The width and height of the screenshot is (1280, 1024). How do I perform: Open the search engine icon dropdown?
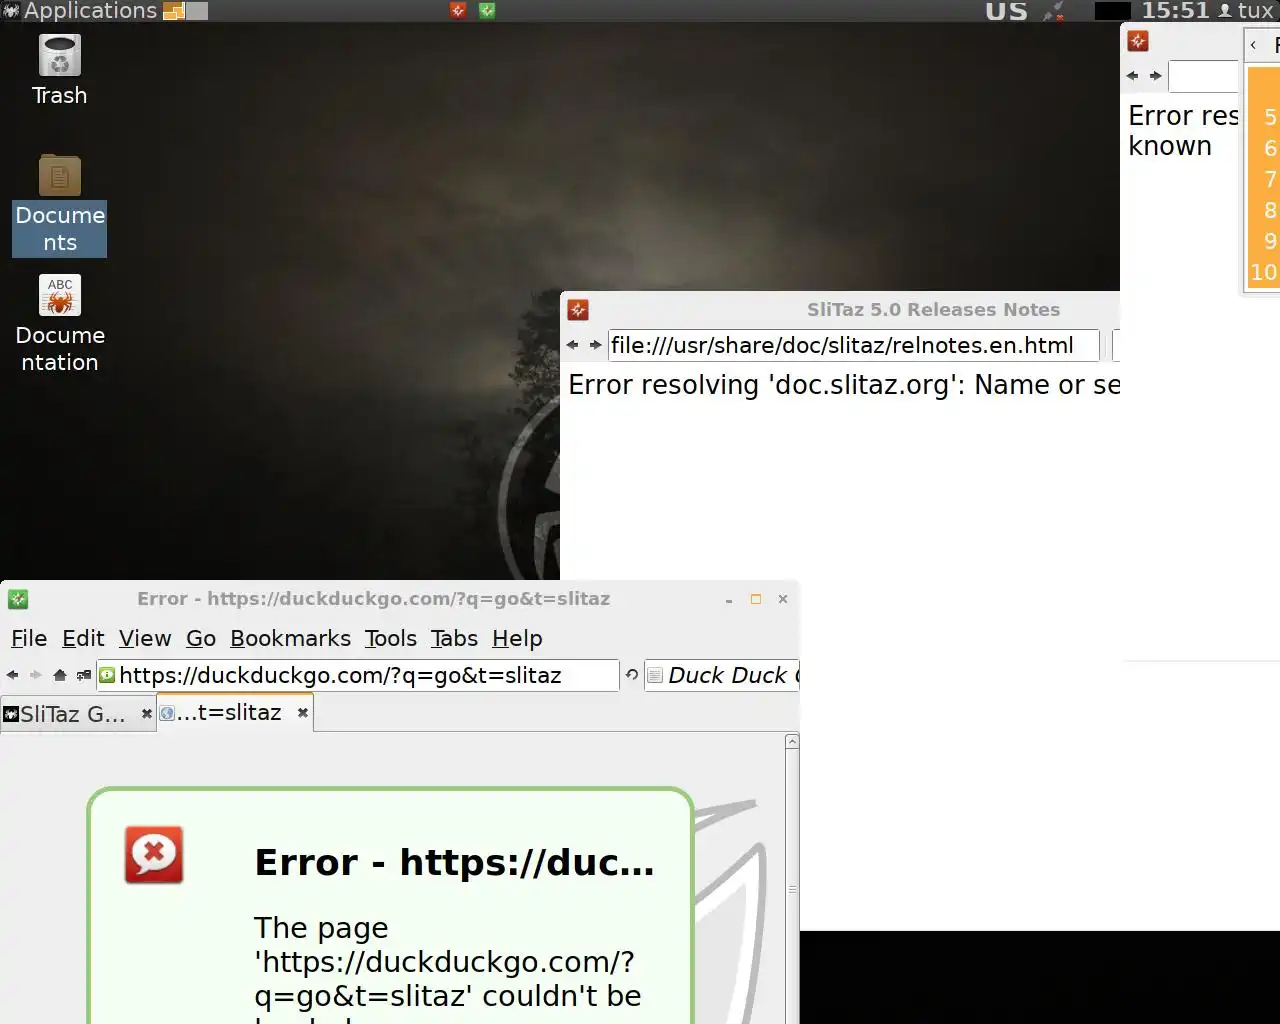(x=655, y=676)
